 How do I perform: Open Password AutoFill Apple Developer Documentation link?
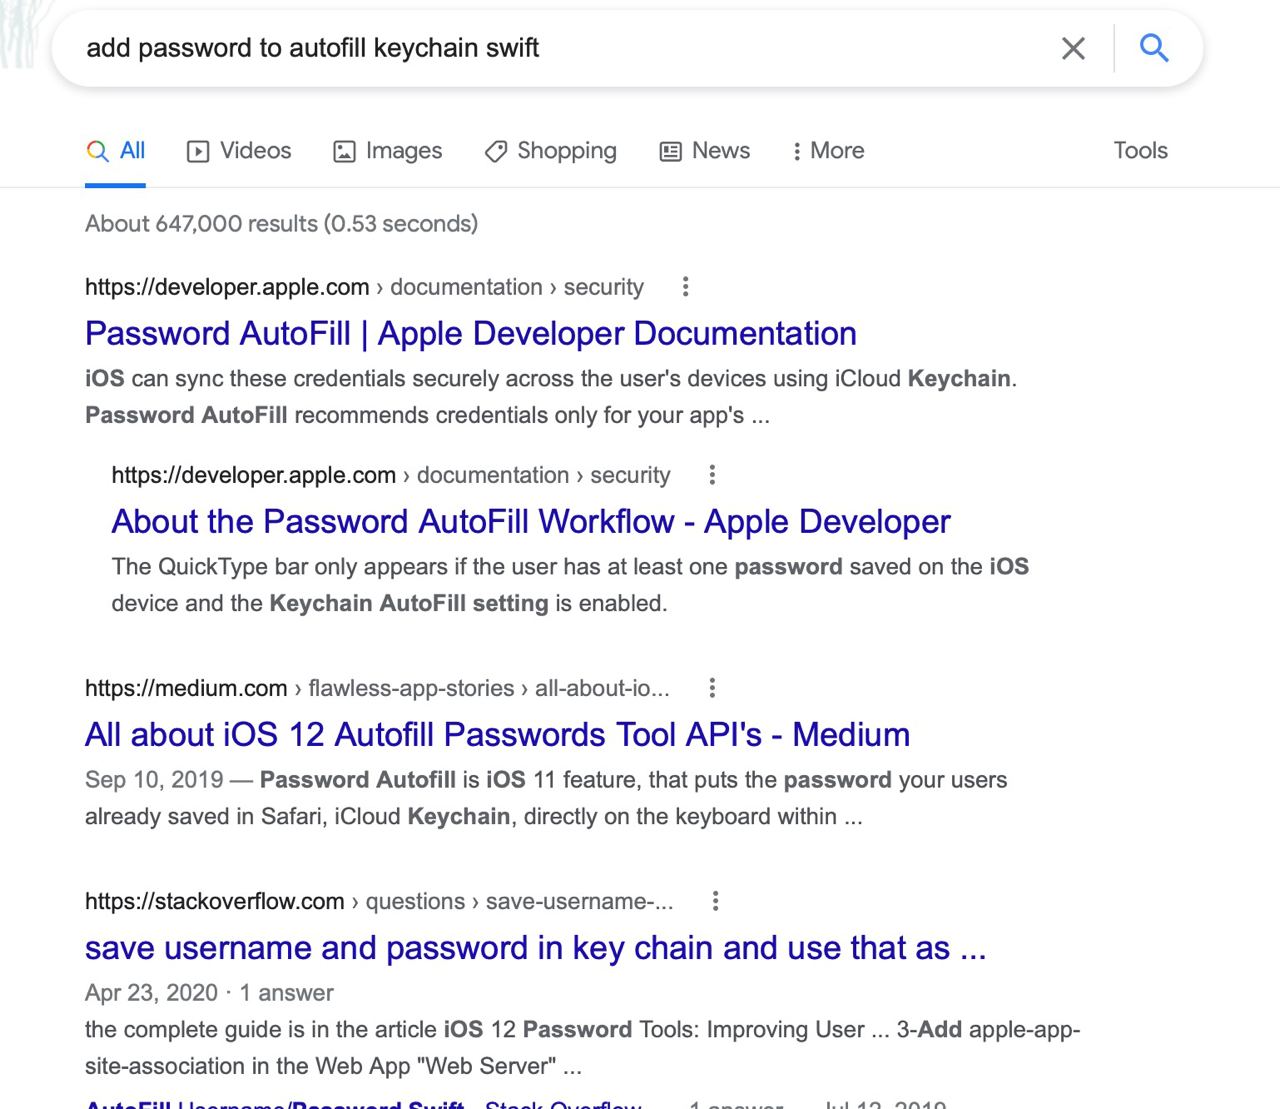[x=471, y=333]
